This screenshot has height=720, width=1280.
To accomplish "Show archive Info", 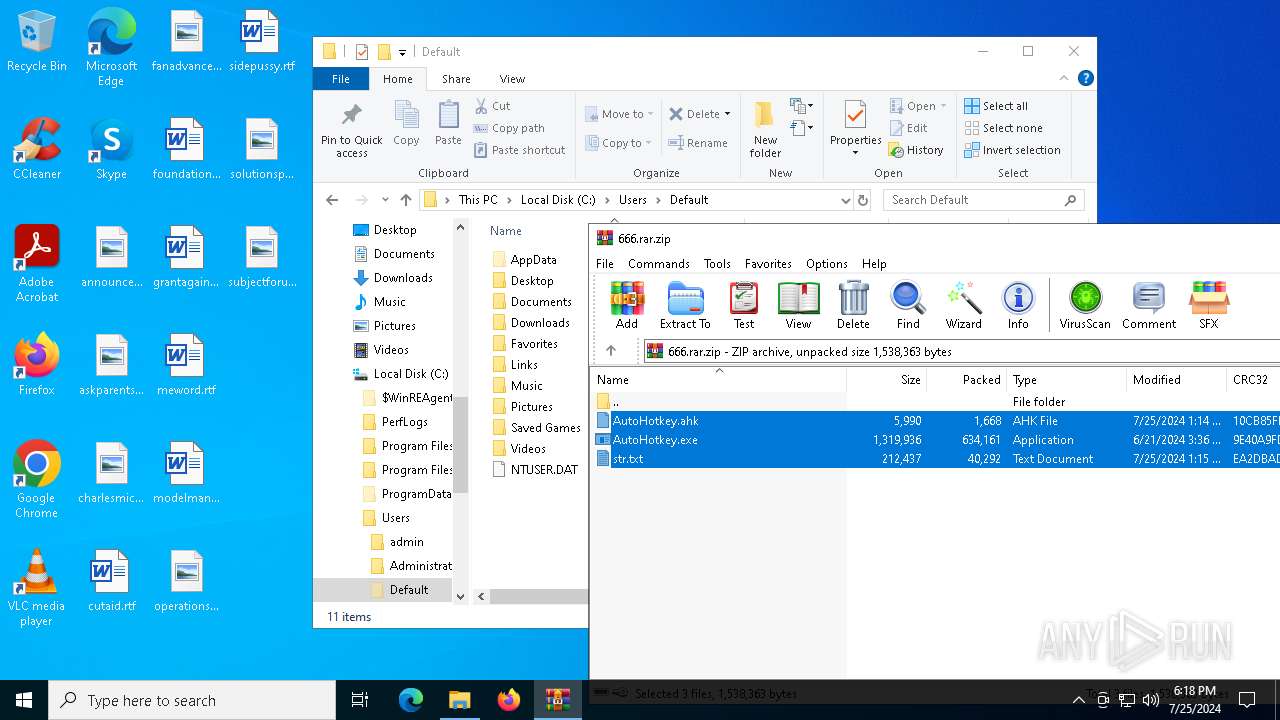I will click(1018, 305).
